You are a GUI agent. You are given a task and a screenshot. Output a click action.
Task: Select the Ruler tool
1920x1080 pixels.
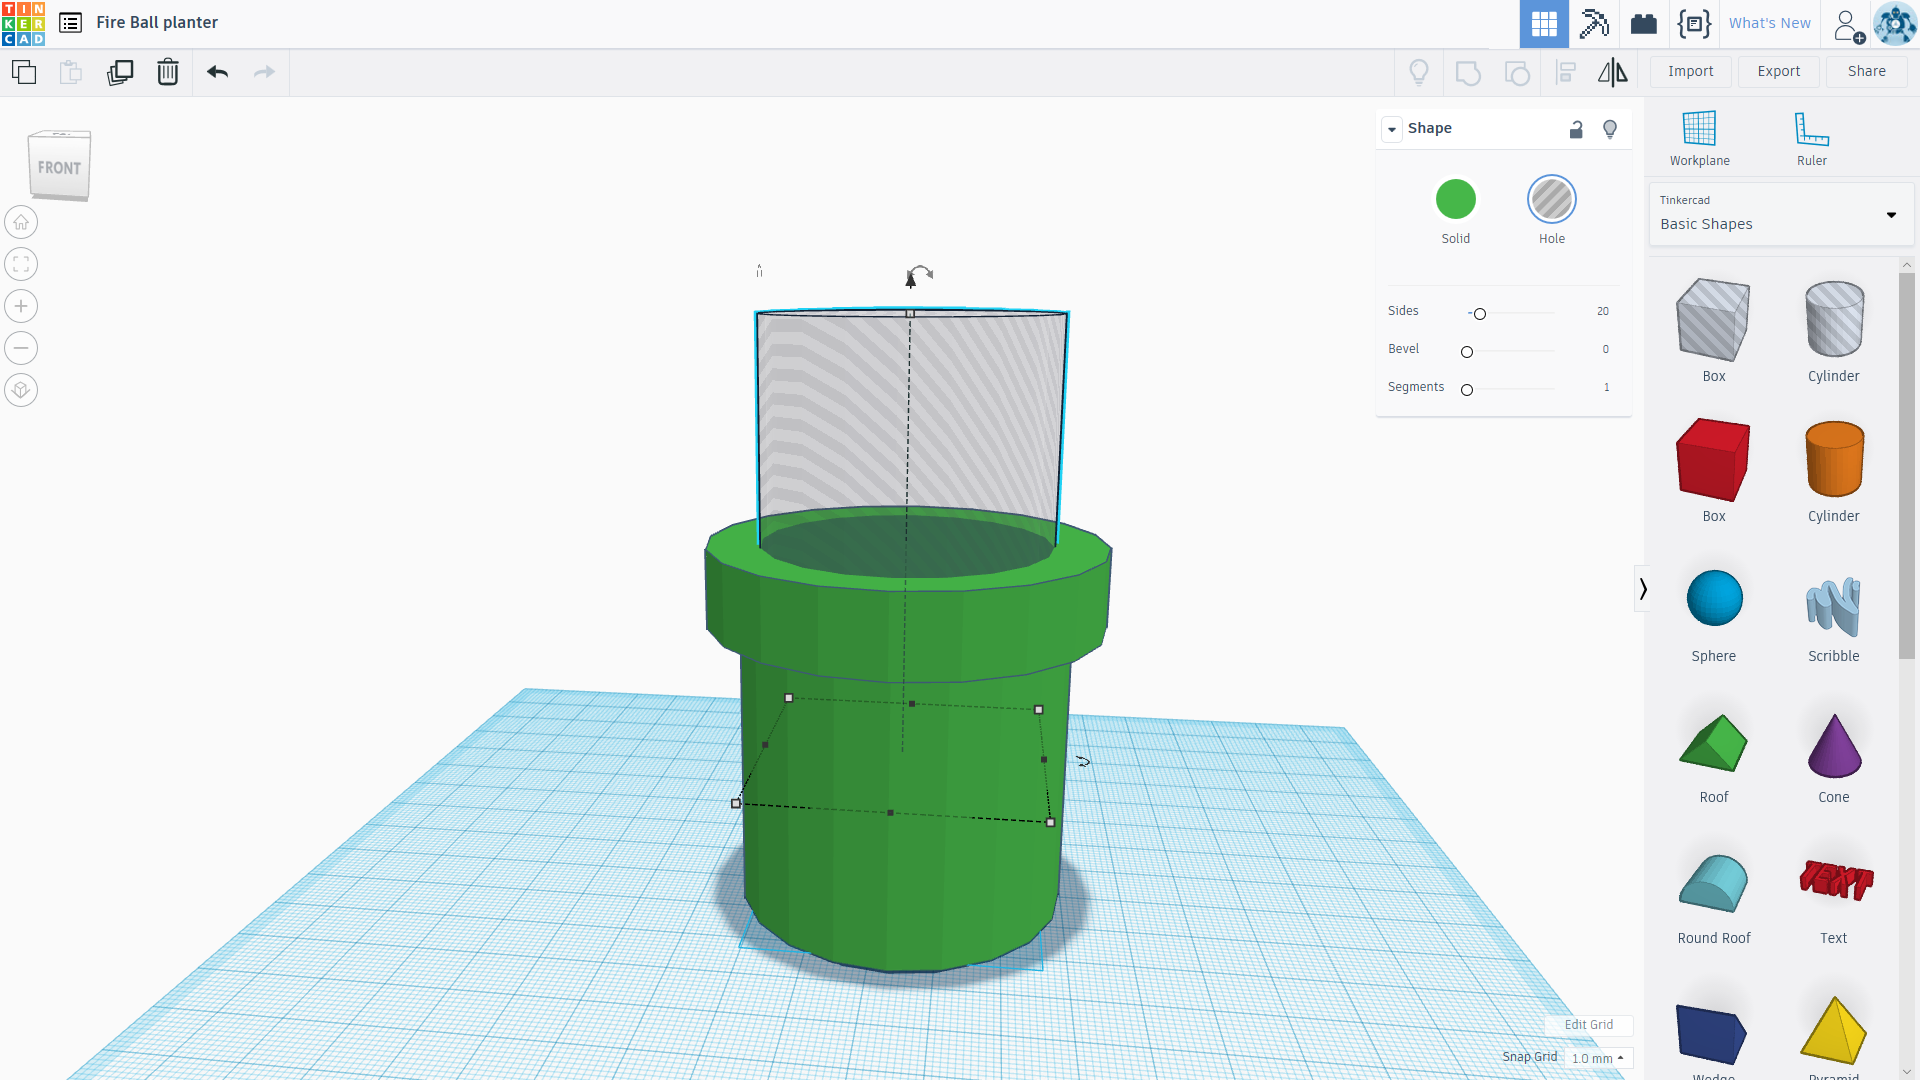click(x=1811, y=138)
